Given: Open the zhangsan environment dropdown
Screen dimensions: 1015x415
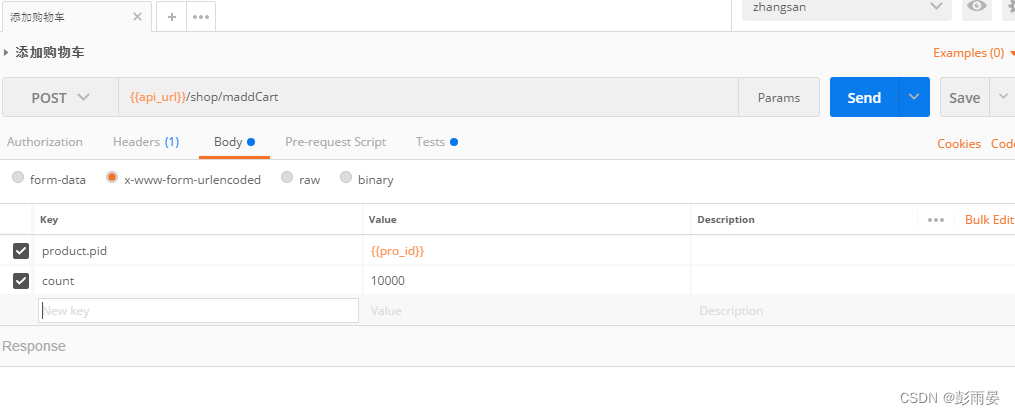Looking at the screenshot, I should 846,7.
